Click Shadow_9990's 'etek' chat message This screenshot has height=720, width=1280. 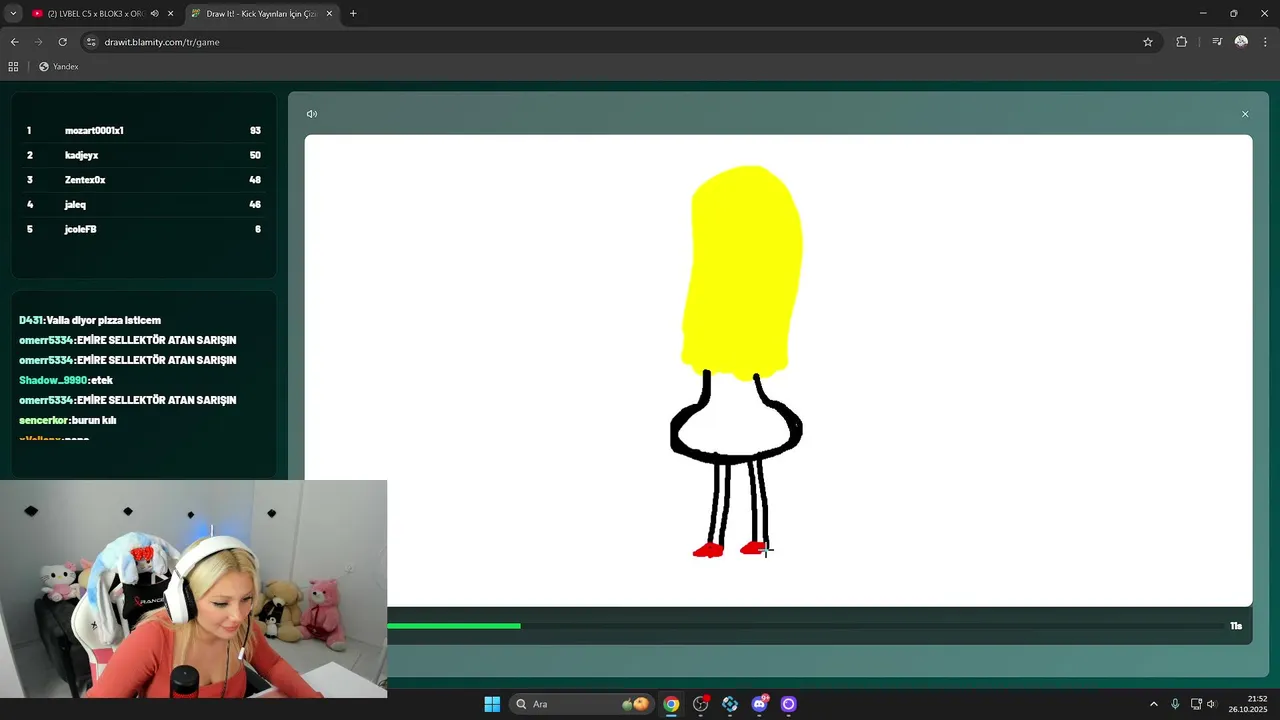point(66,380)
